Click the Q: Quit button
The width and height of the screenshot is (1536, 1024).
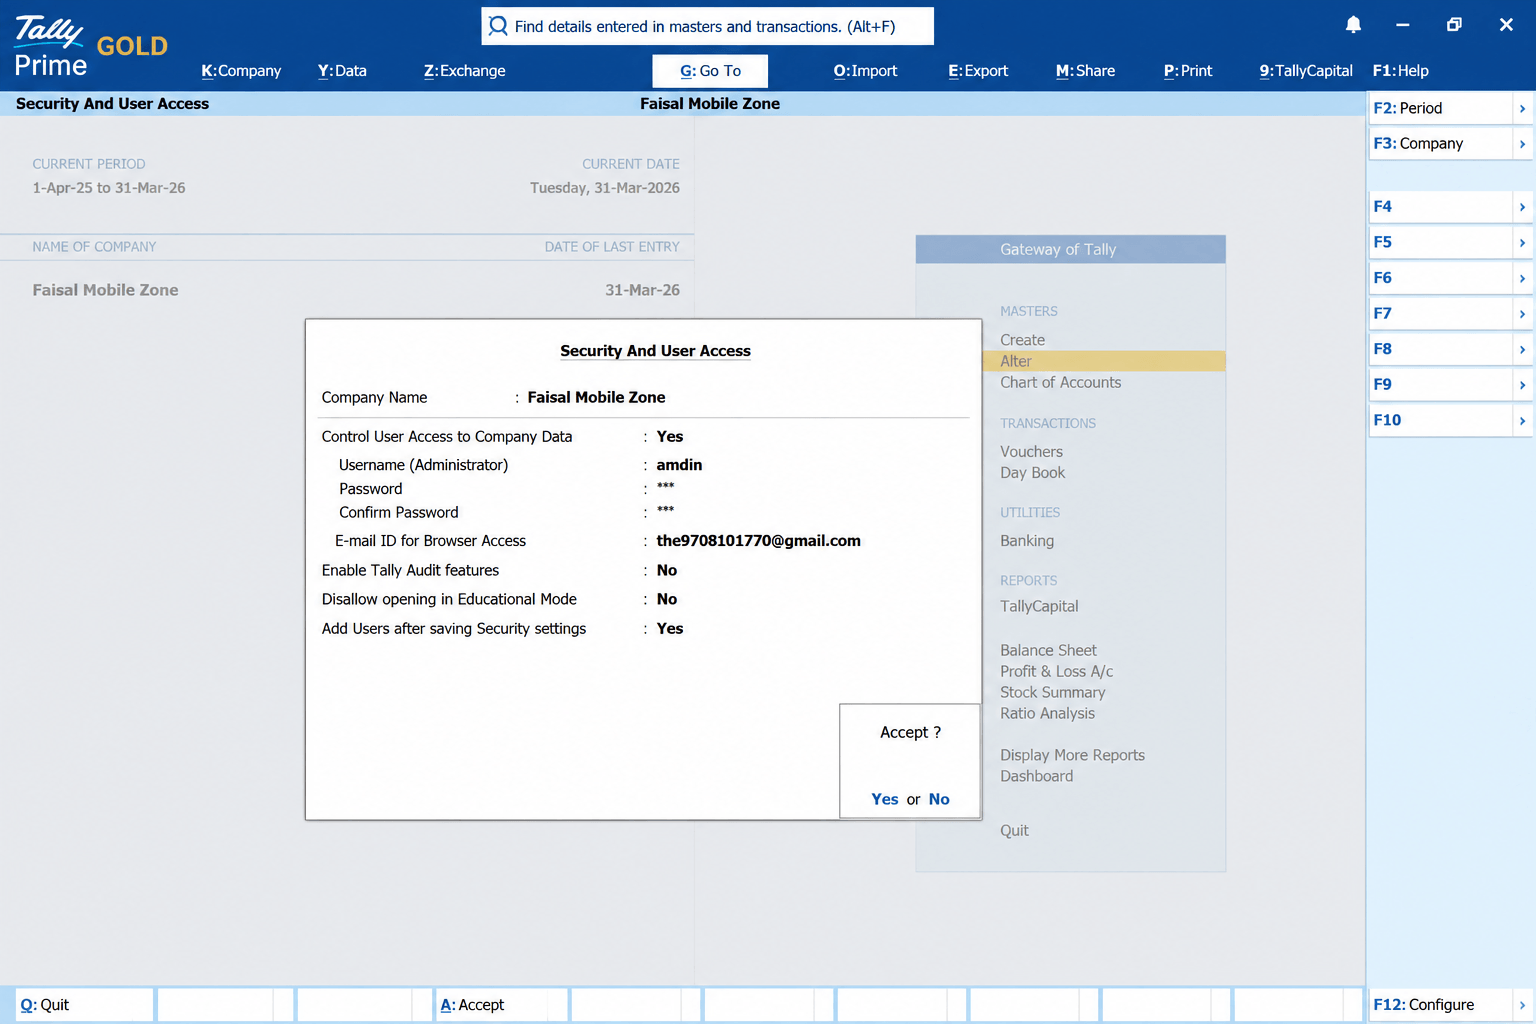pyautogui.click(x=85, y=1005)
